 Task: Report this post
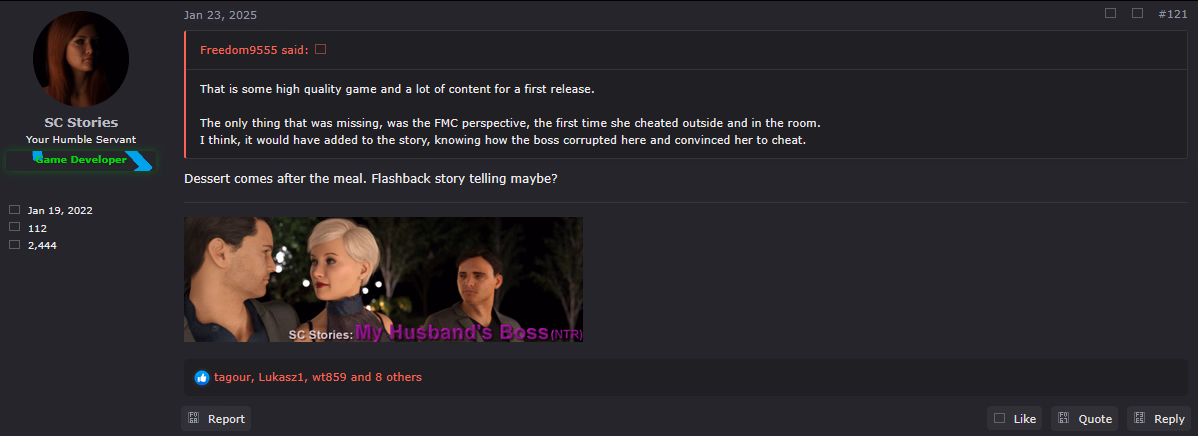click(216, 418)
